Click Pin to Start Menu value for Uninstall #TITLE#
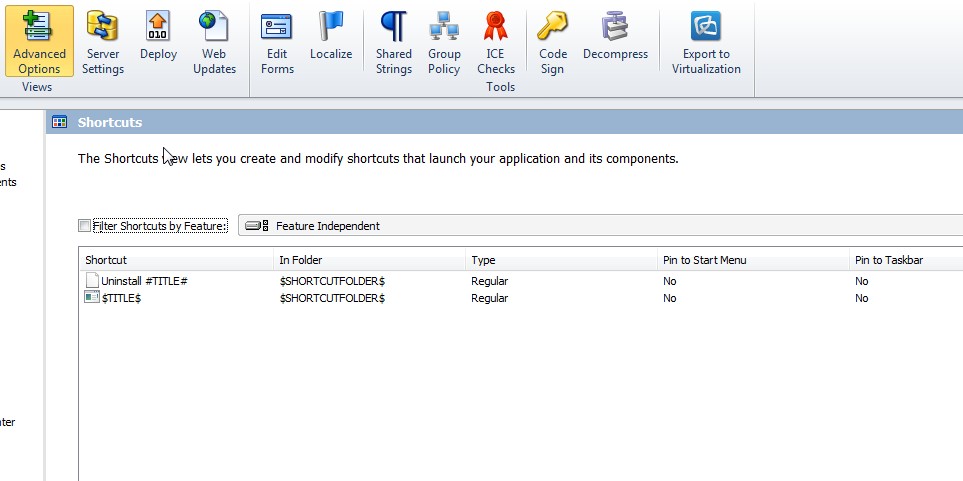The width and height of the screenshot is (963, 481). pos(669,281)
